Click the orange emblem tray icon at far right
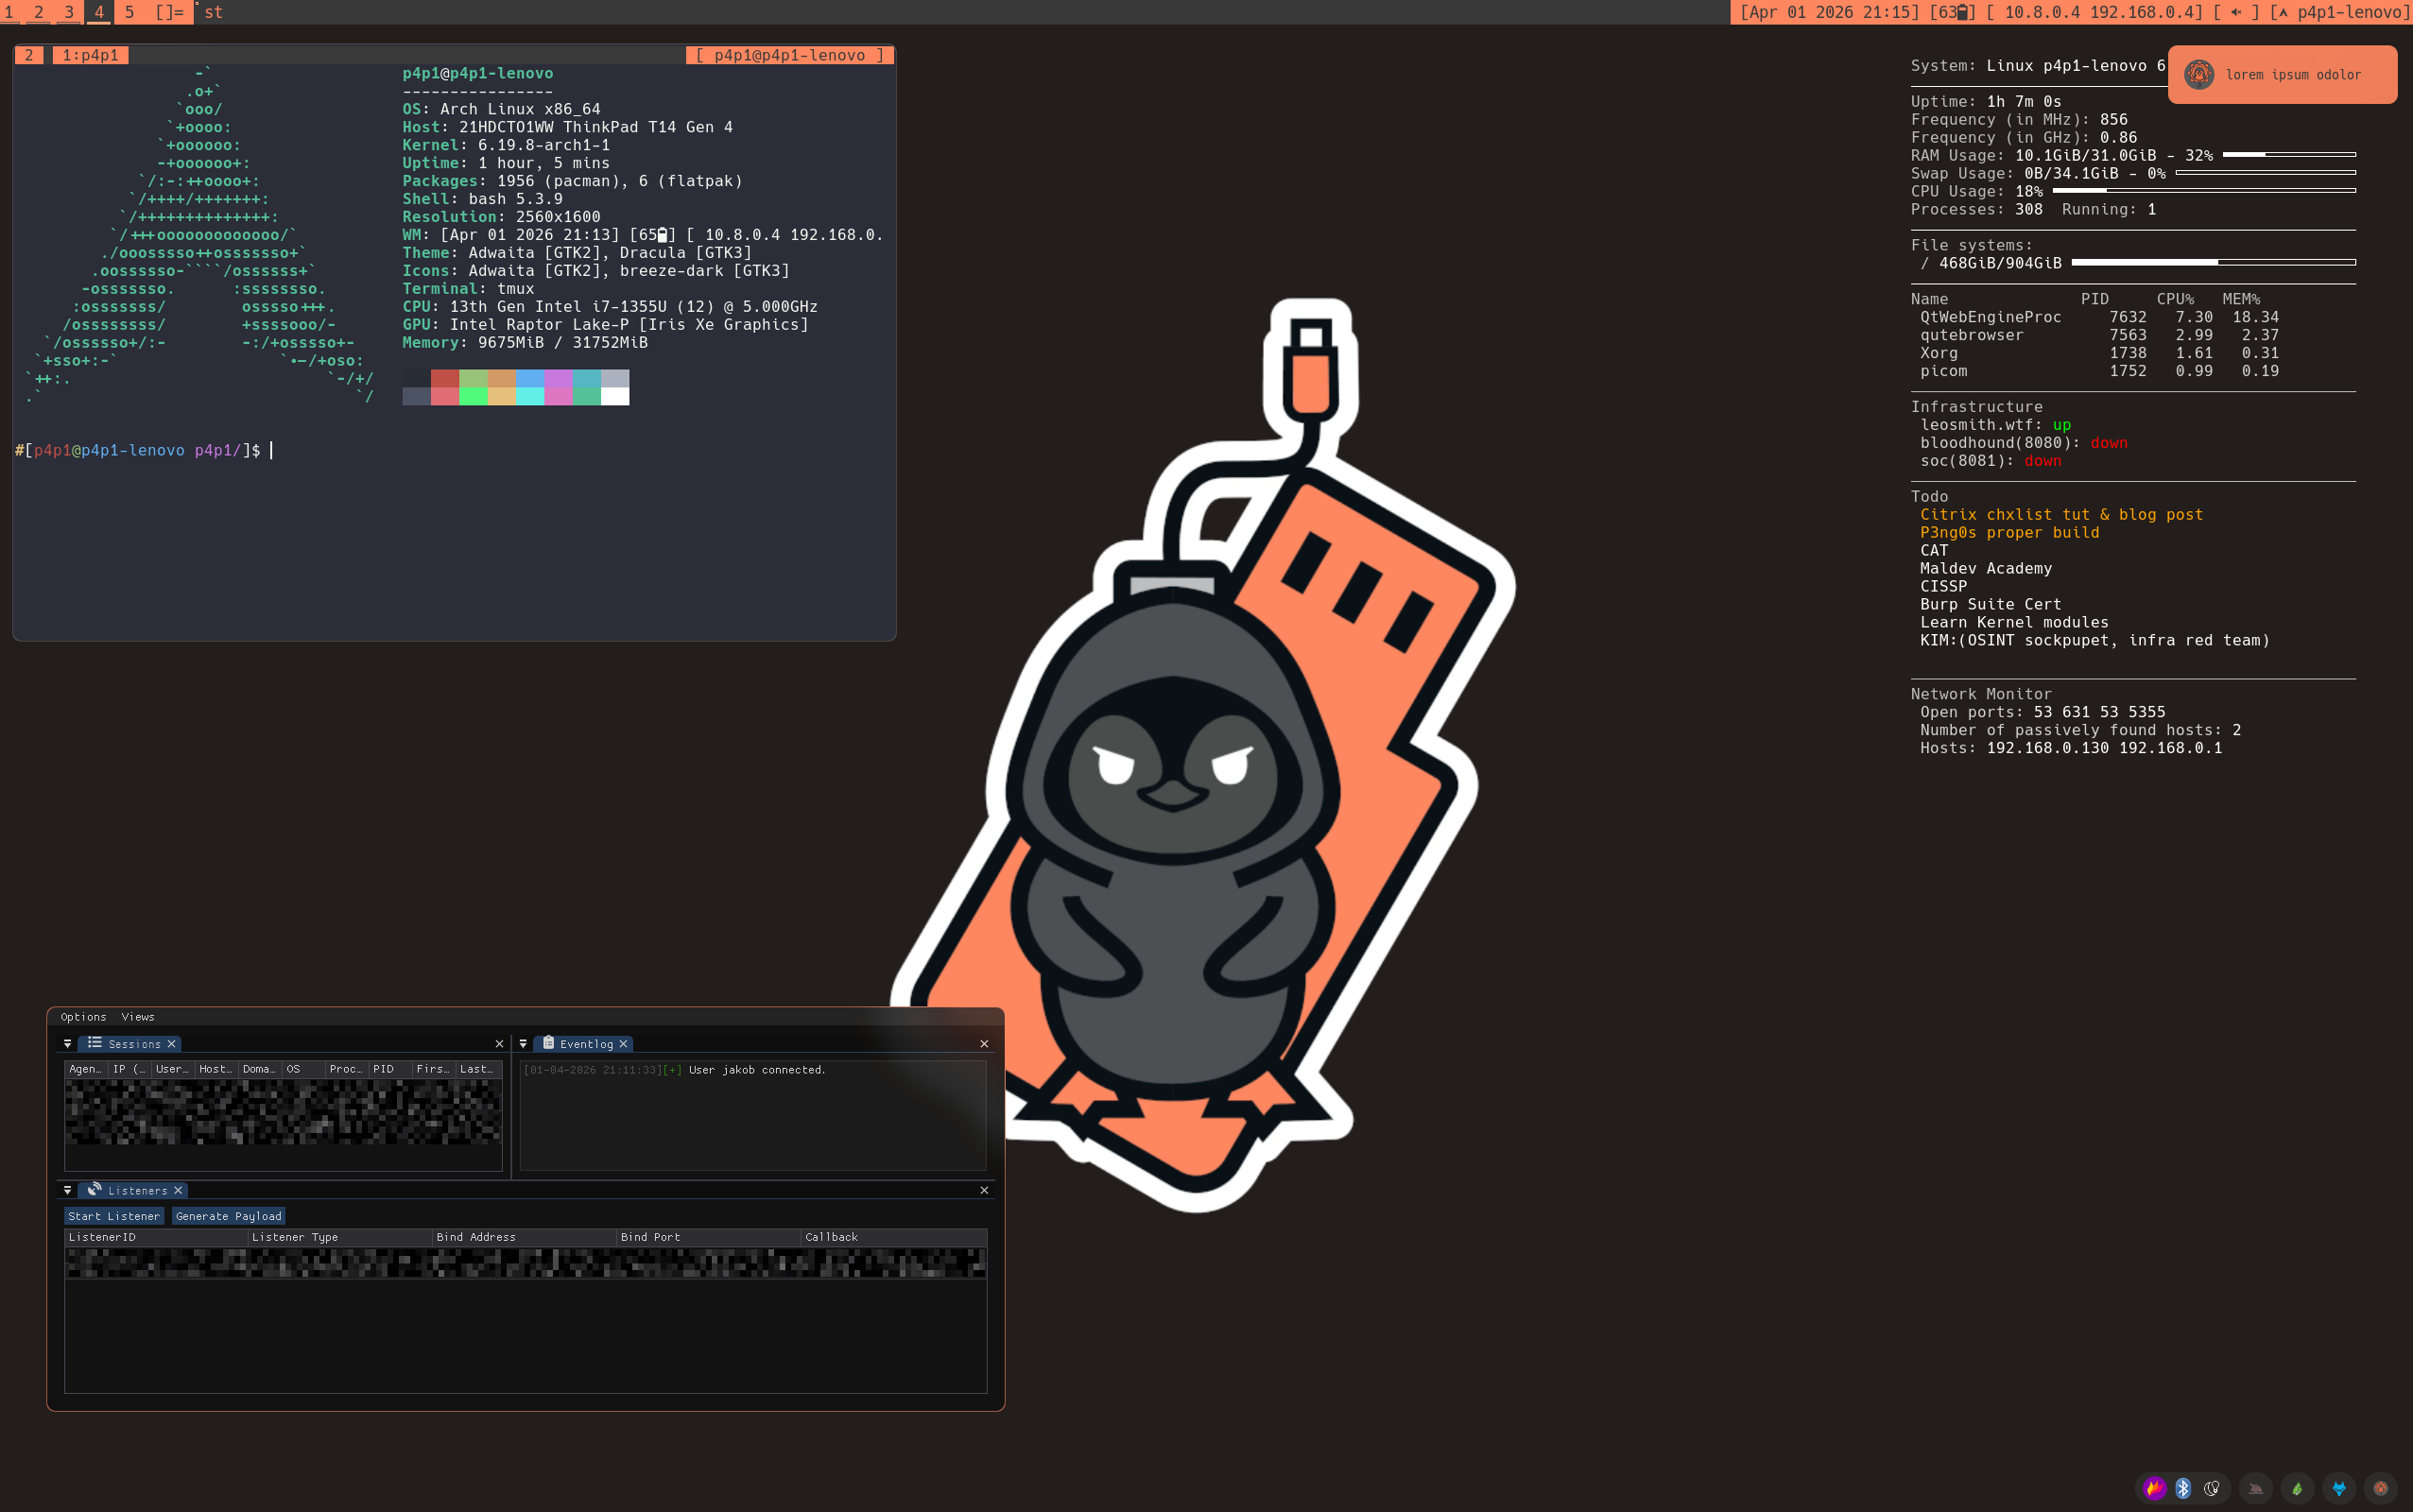 point(2381,1488)
